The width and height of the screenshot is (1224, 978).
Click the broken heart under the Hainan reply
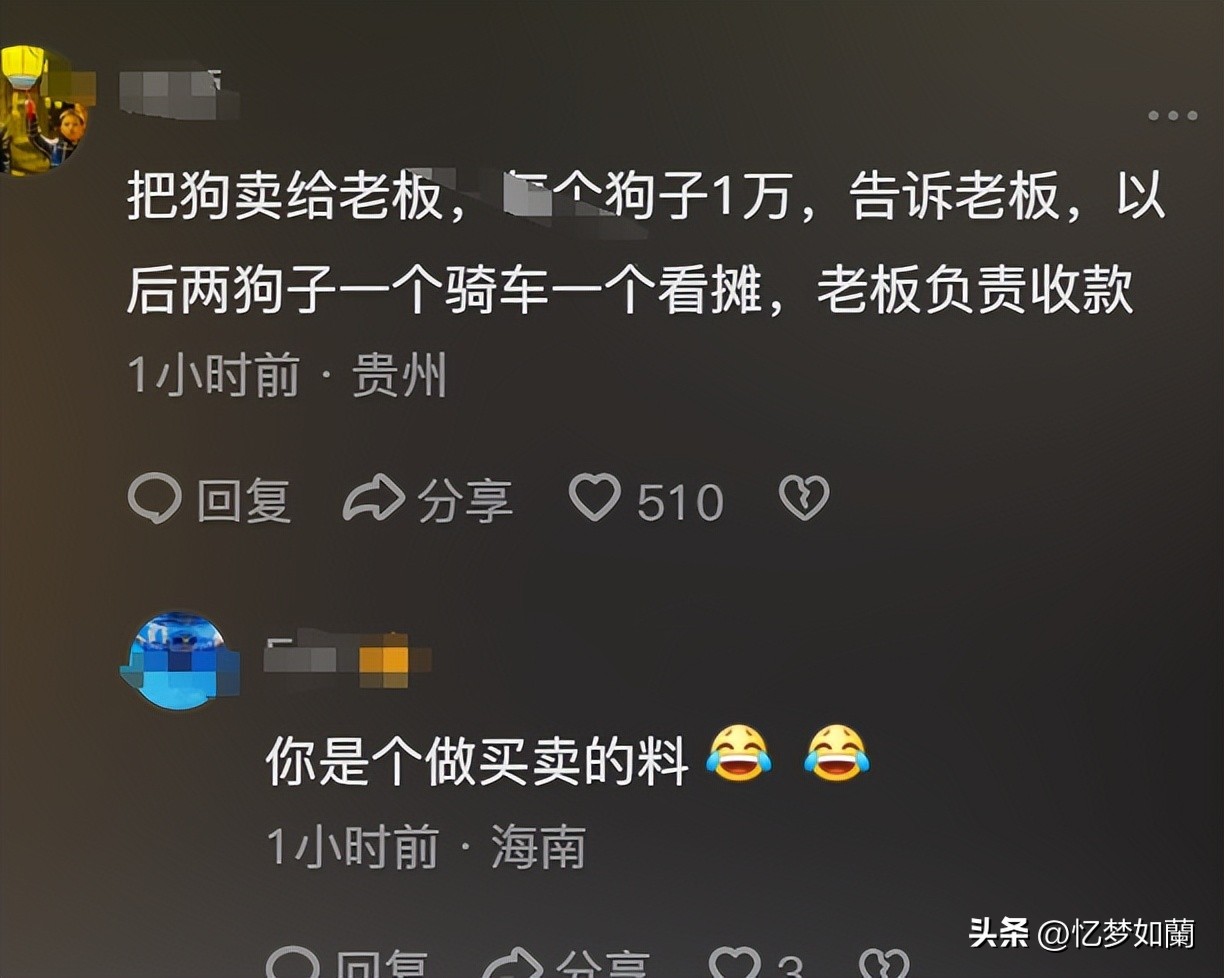click(x=884, y=963)
